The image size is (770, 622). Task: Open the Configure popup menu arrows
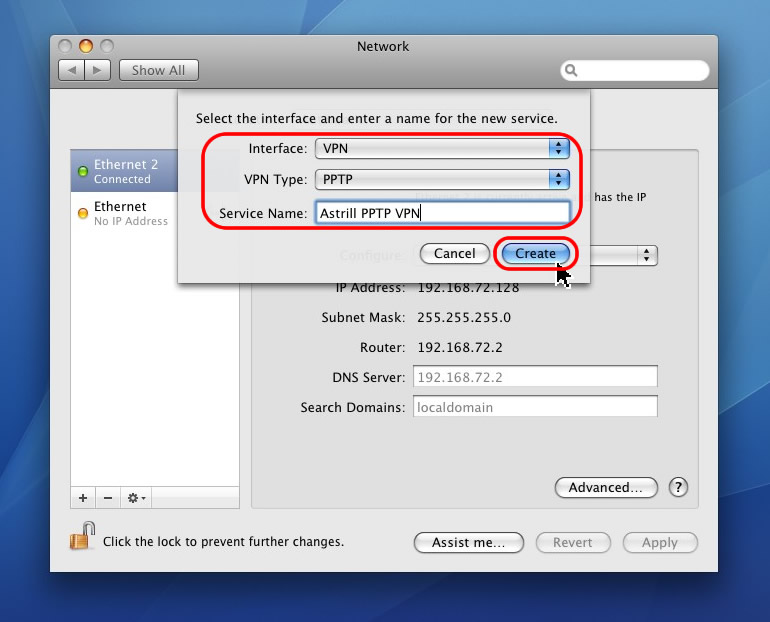click(646, 255)
